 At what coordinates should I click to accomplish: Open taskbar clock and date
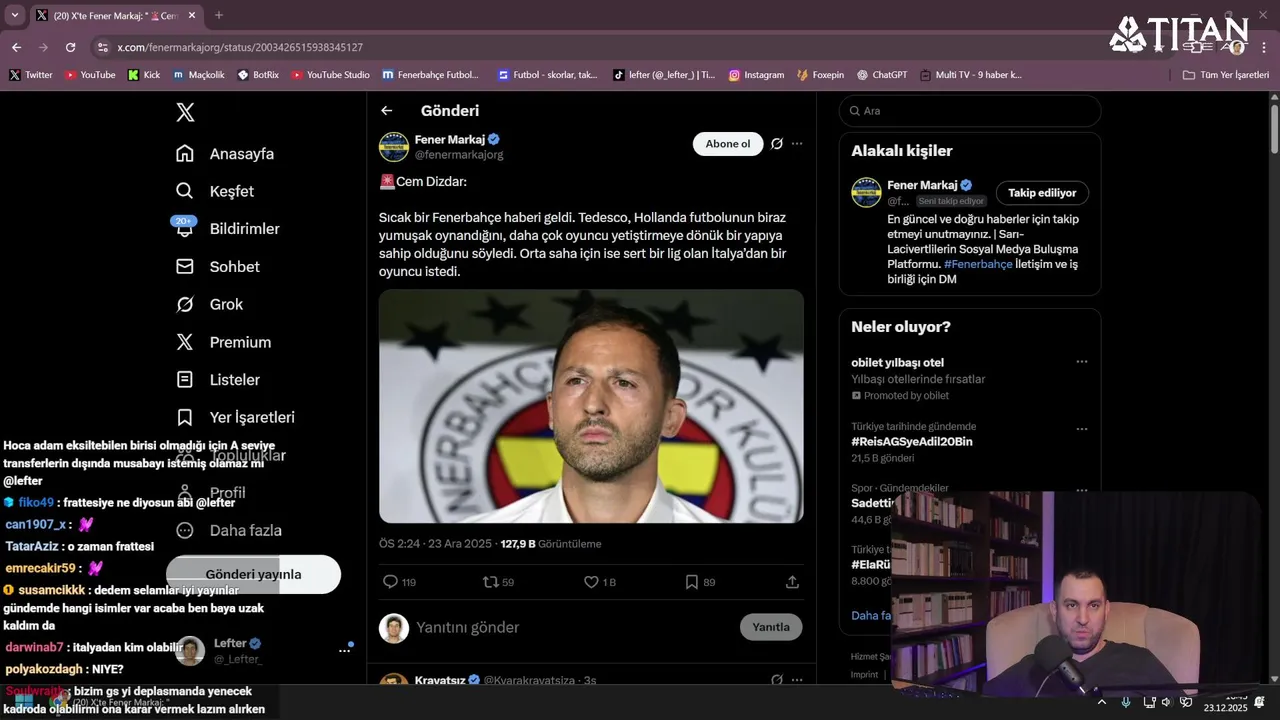(1225, 703)
